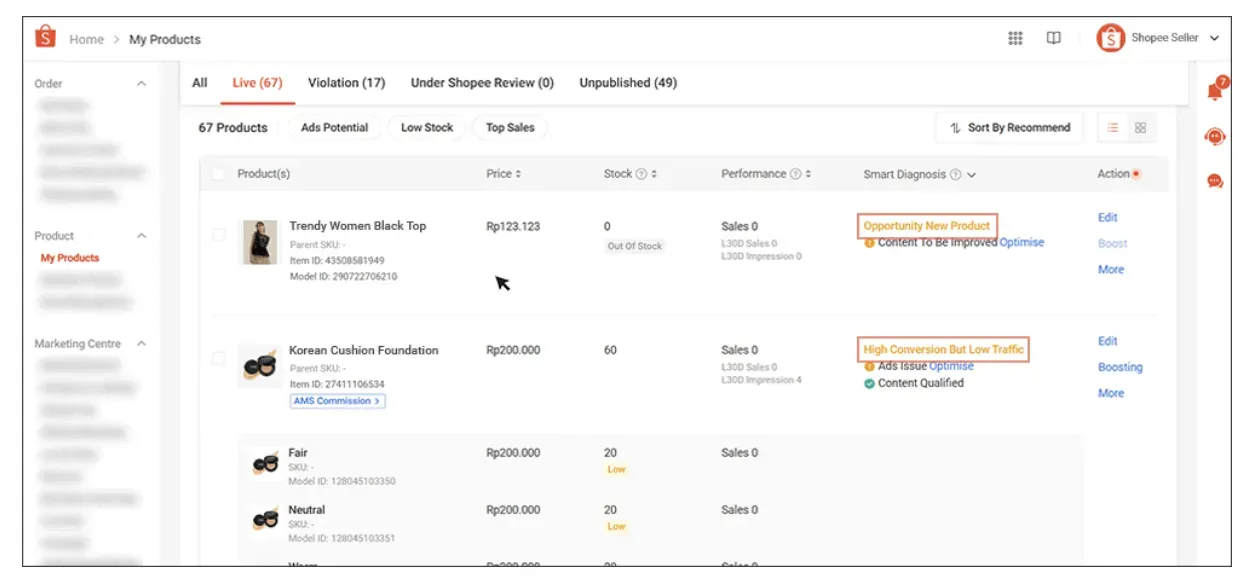
Task: Collapse the Marketing Centre sidebar section
Action: point(141,344)
